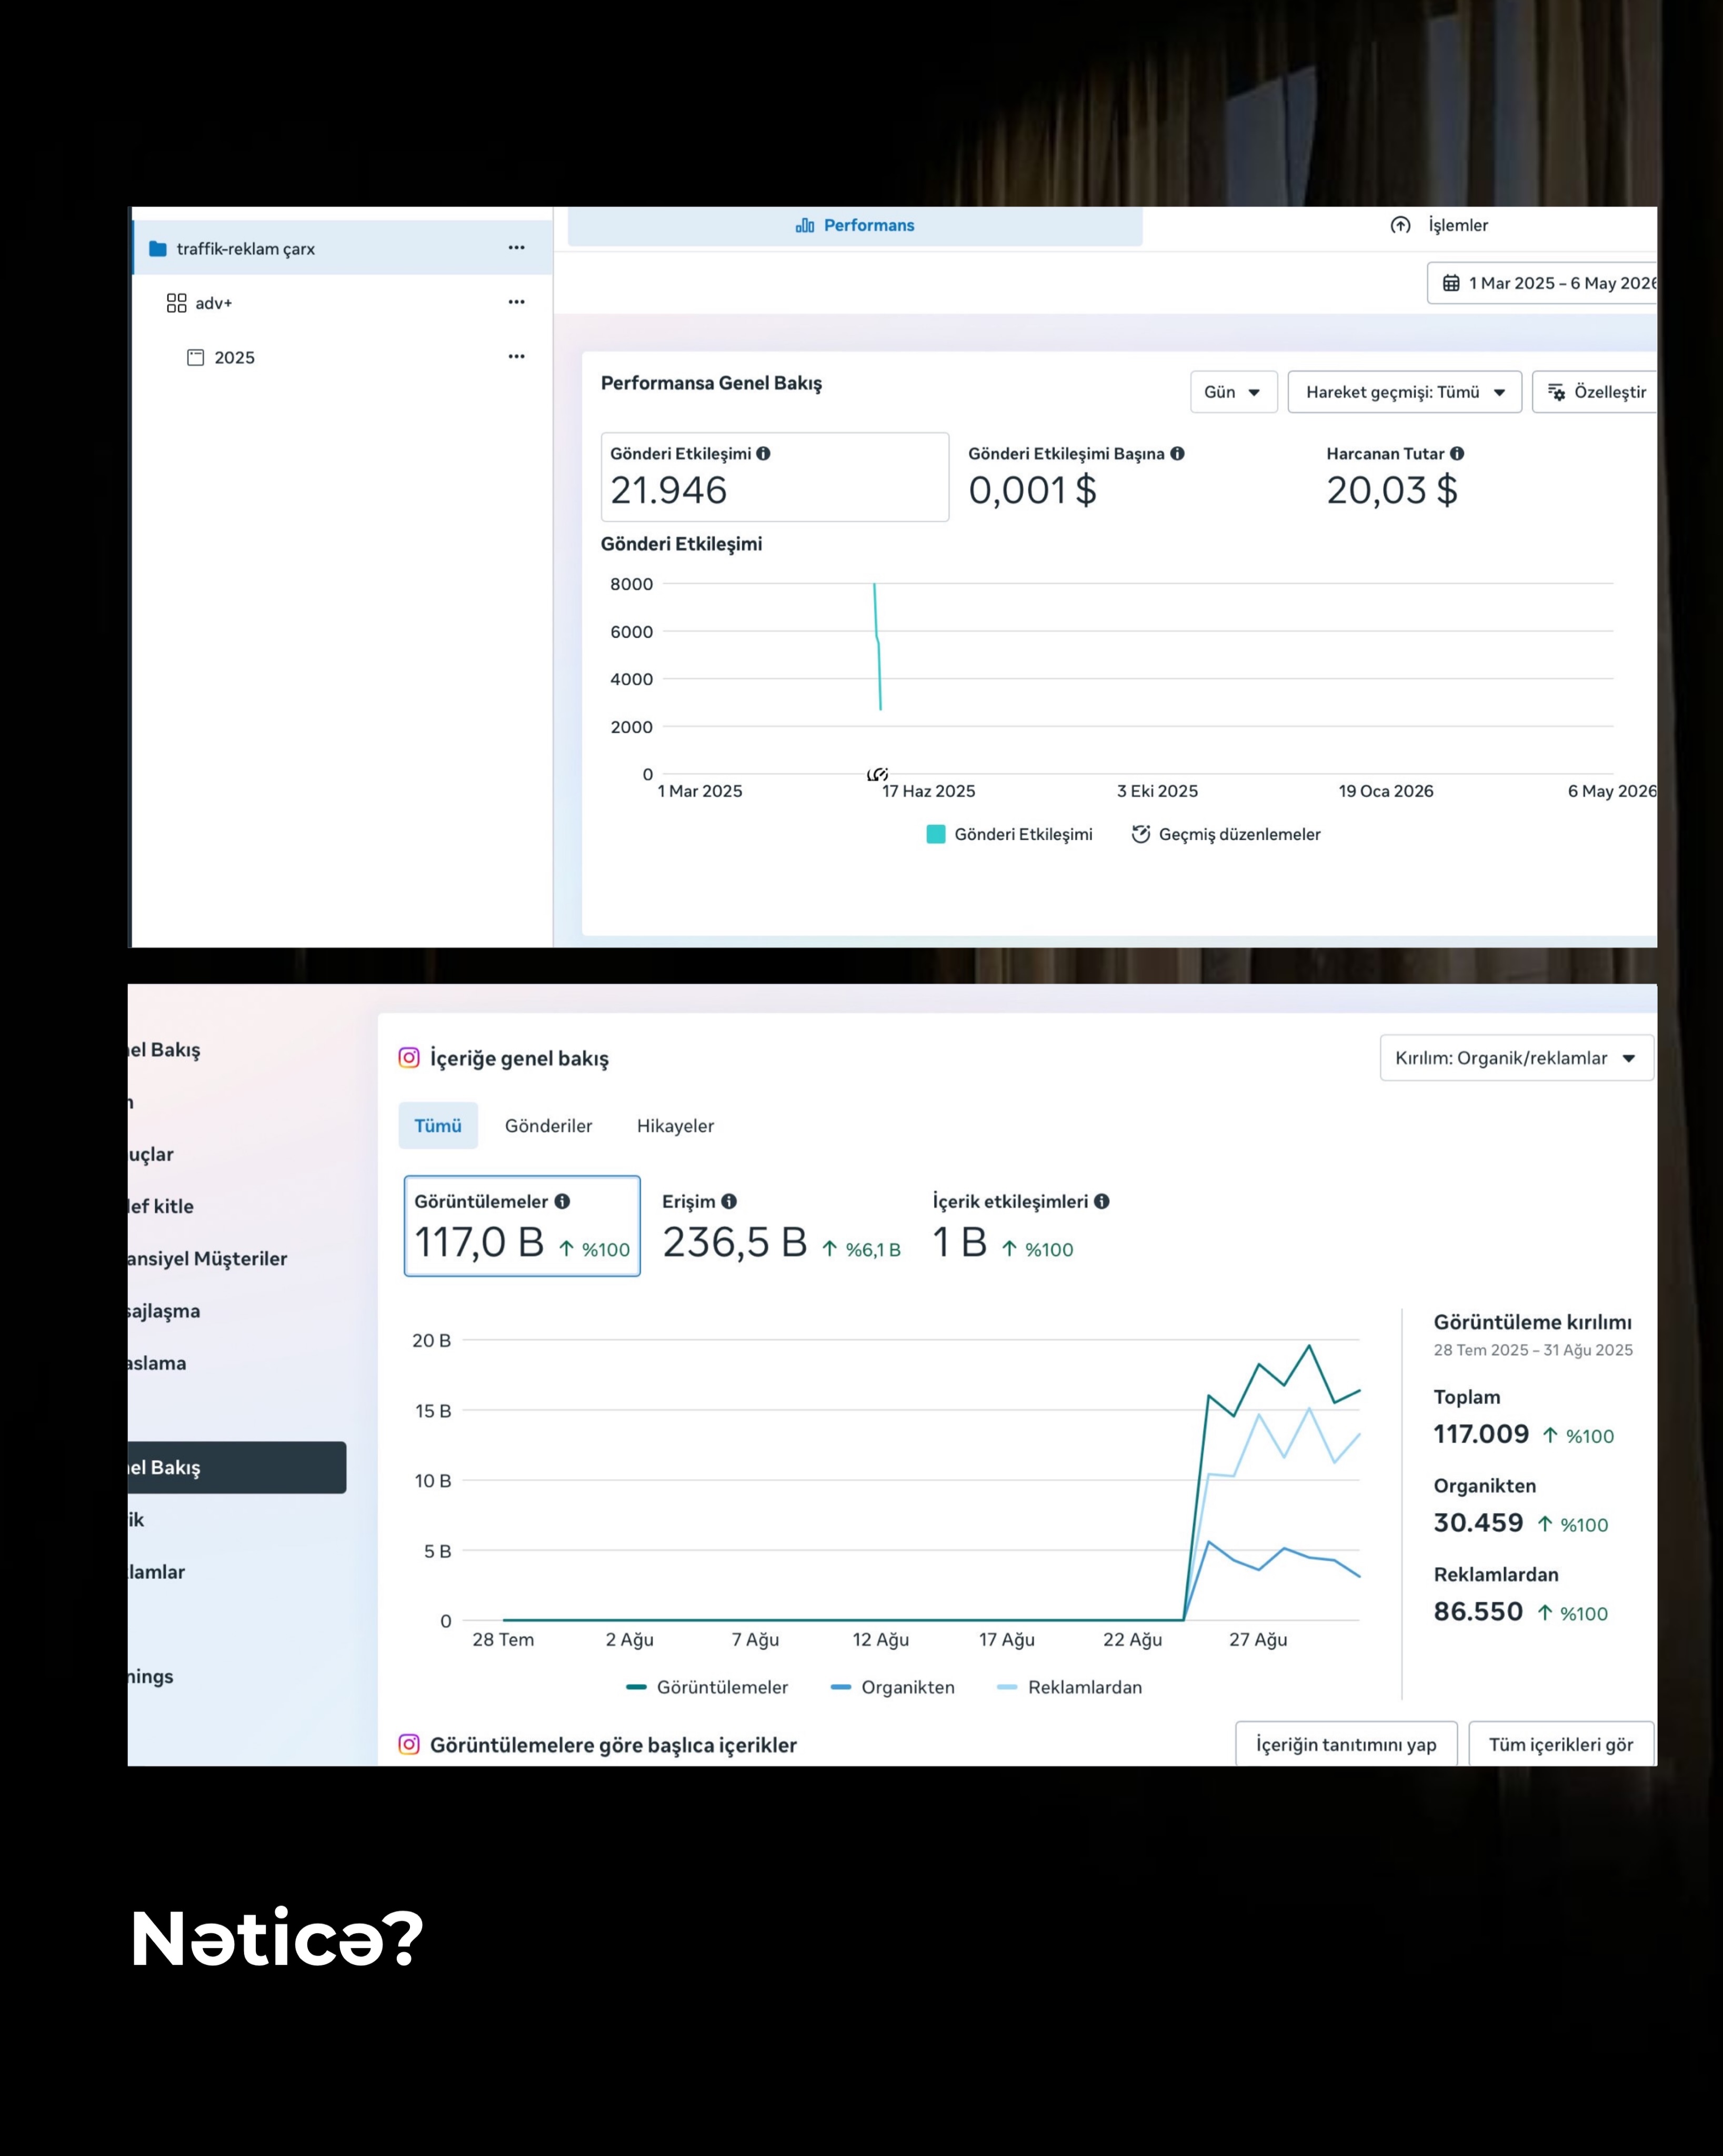1723x2156 pixels.
Task: Toggle the Organikten legend entry
Action: [x=892, y=1687]
